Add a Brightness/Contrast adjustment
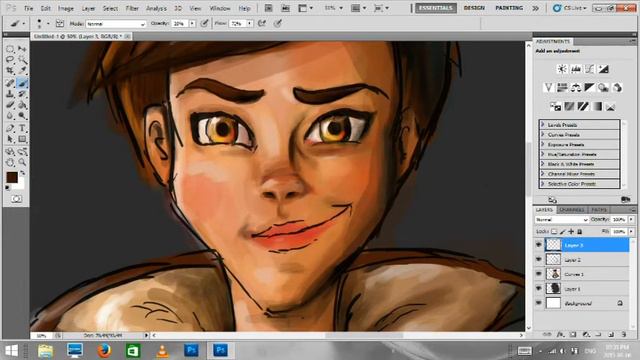 (x=562, y=69)
